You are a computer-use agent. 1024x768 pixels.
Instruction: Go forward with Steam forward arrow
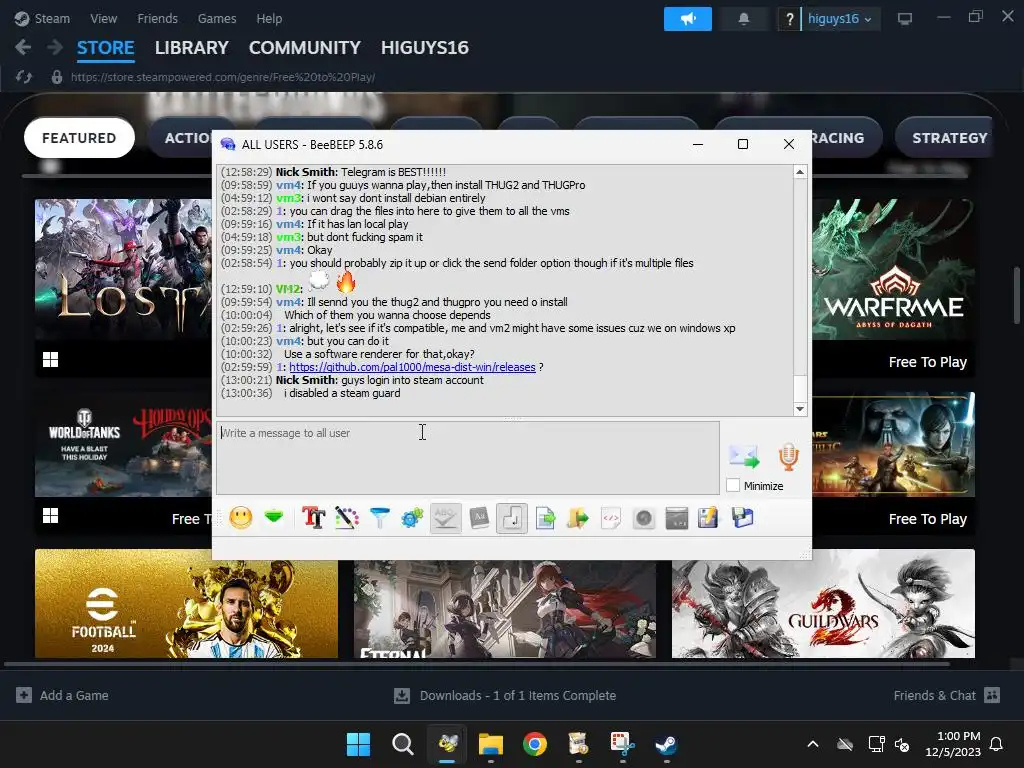[x=55, y=47]
